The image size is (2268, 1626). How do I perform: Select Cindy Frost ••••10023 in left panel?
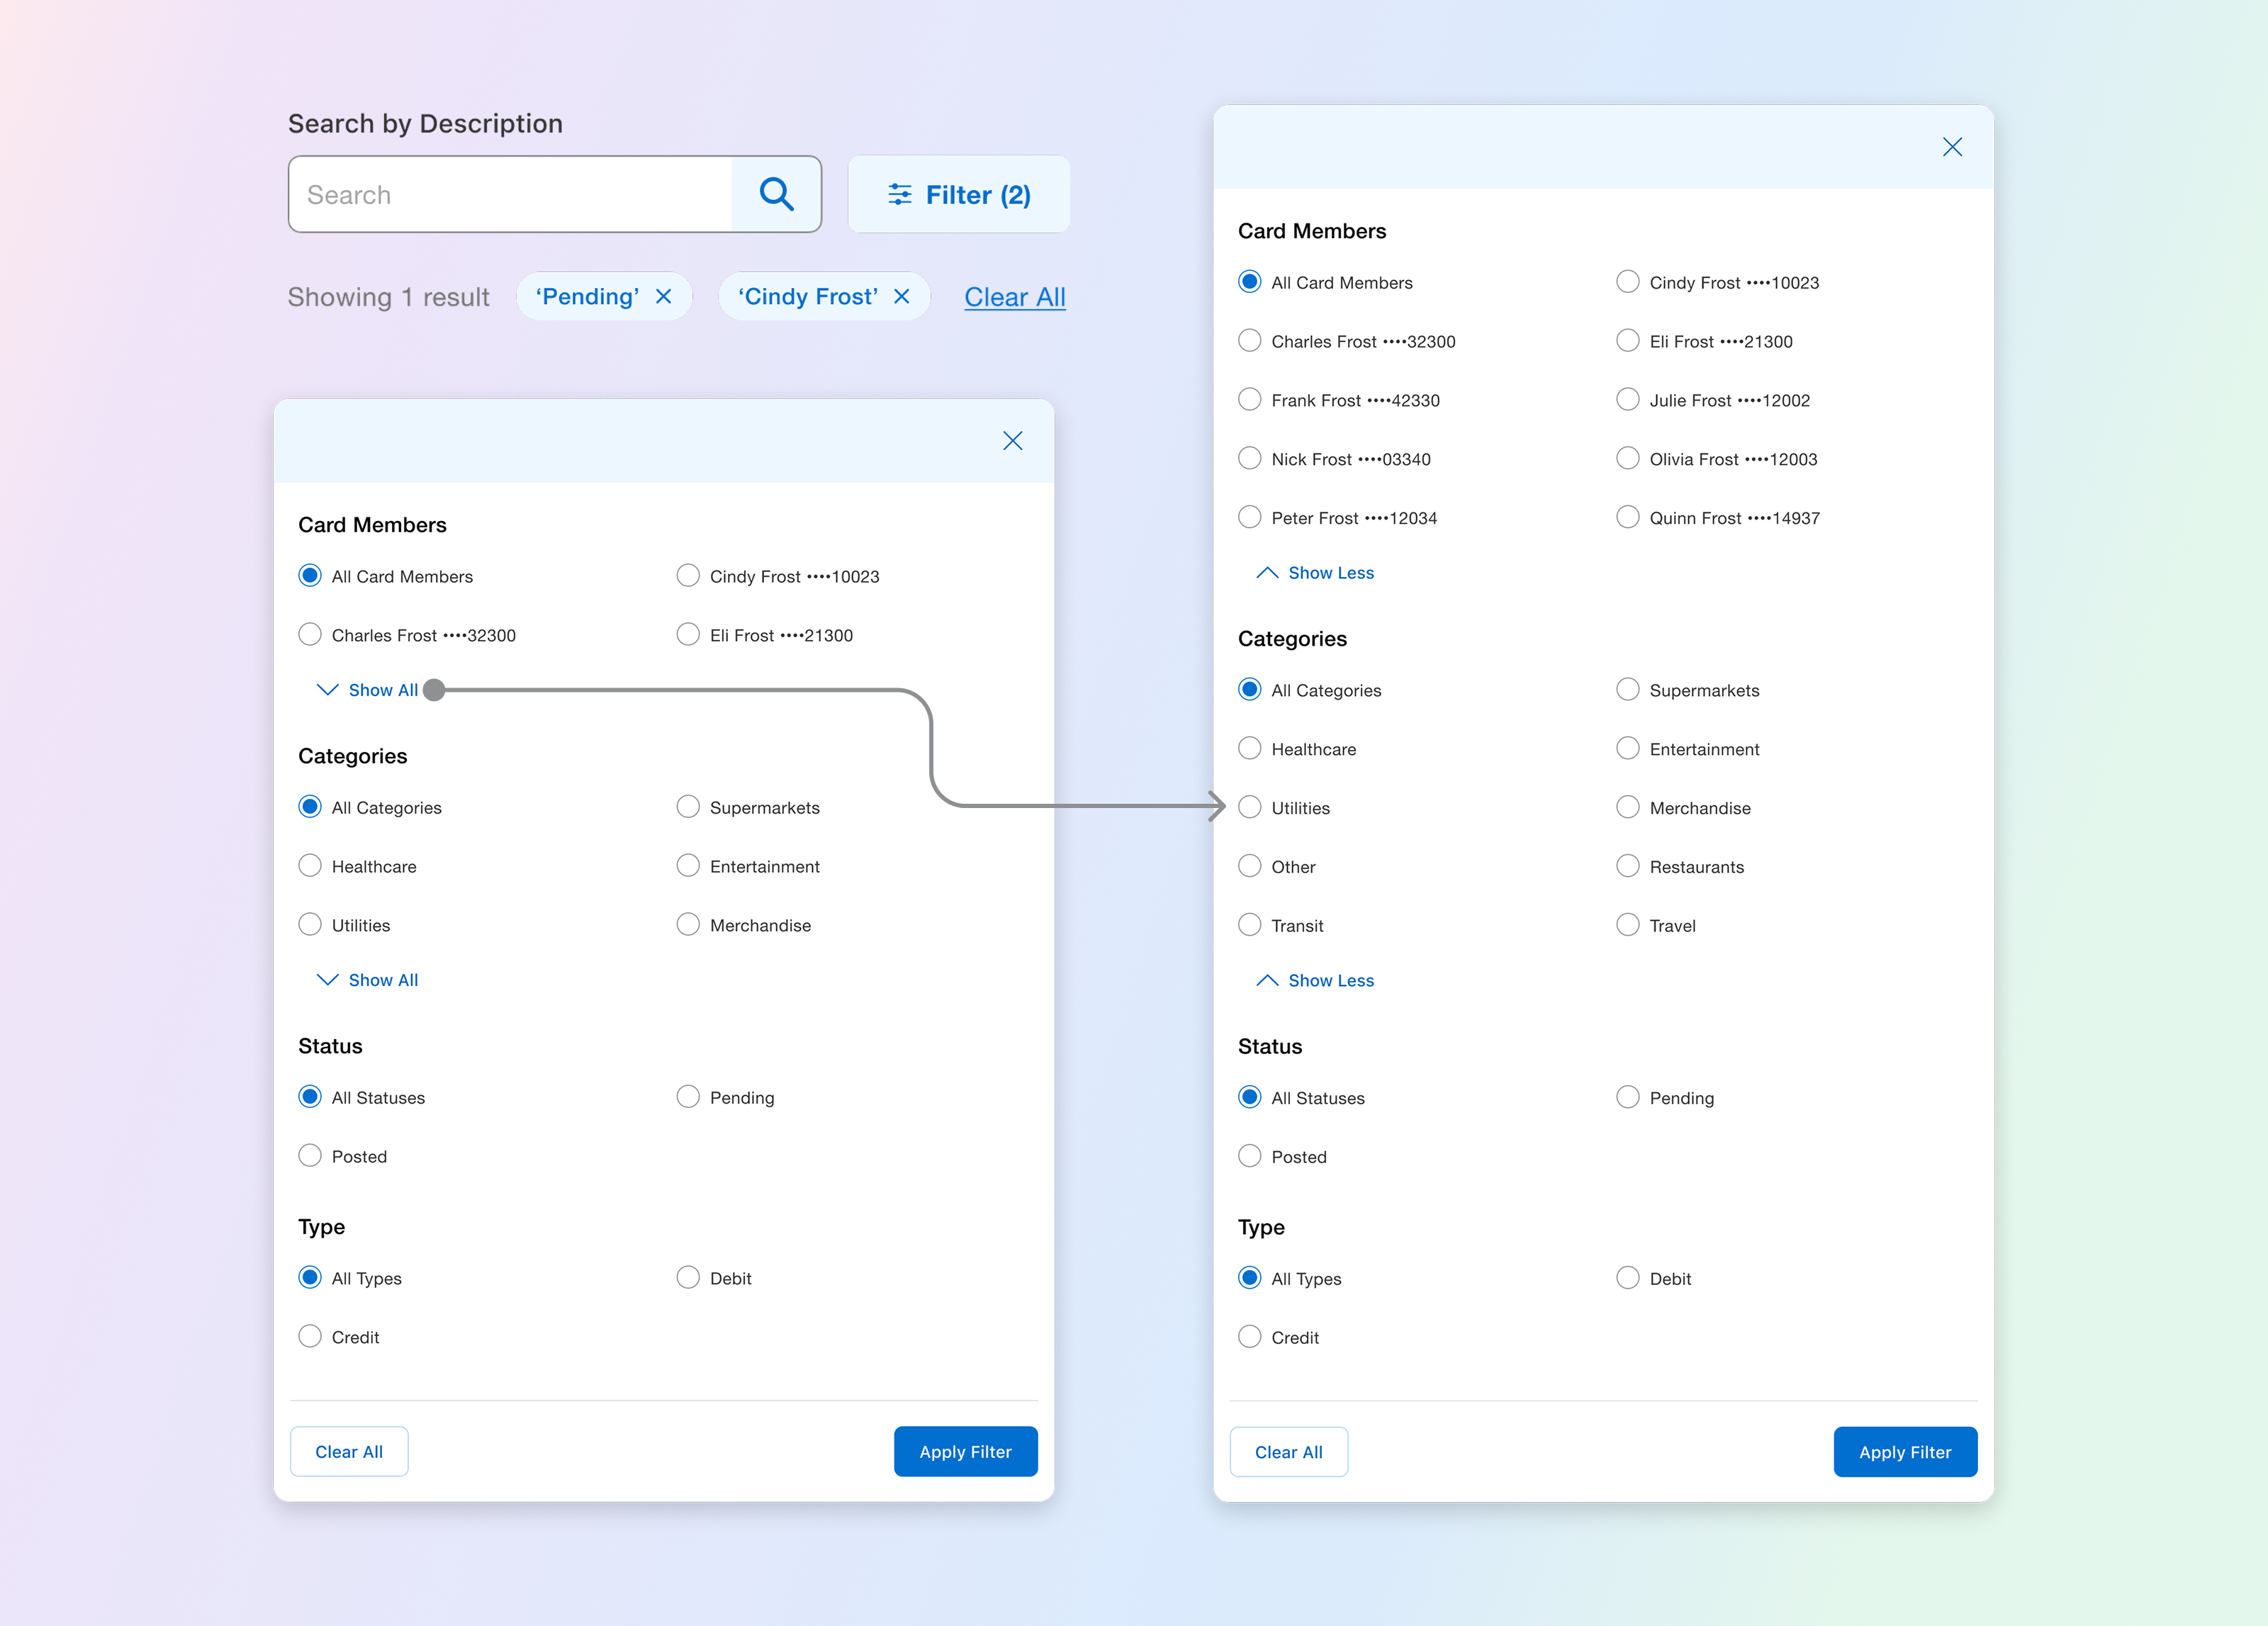tap(688, 576)
